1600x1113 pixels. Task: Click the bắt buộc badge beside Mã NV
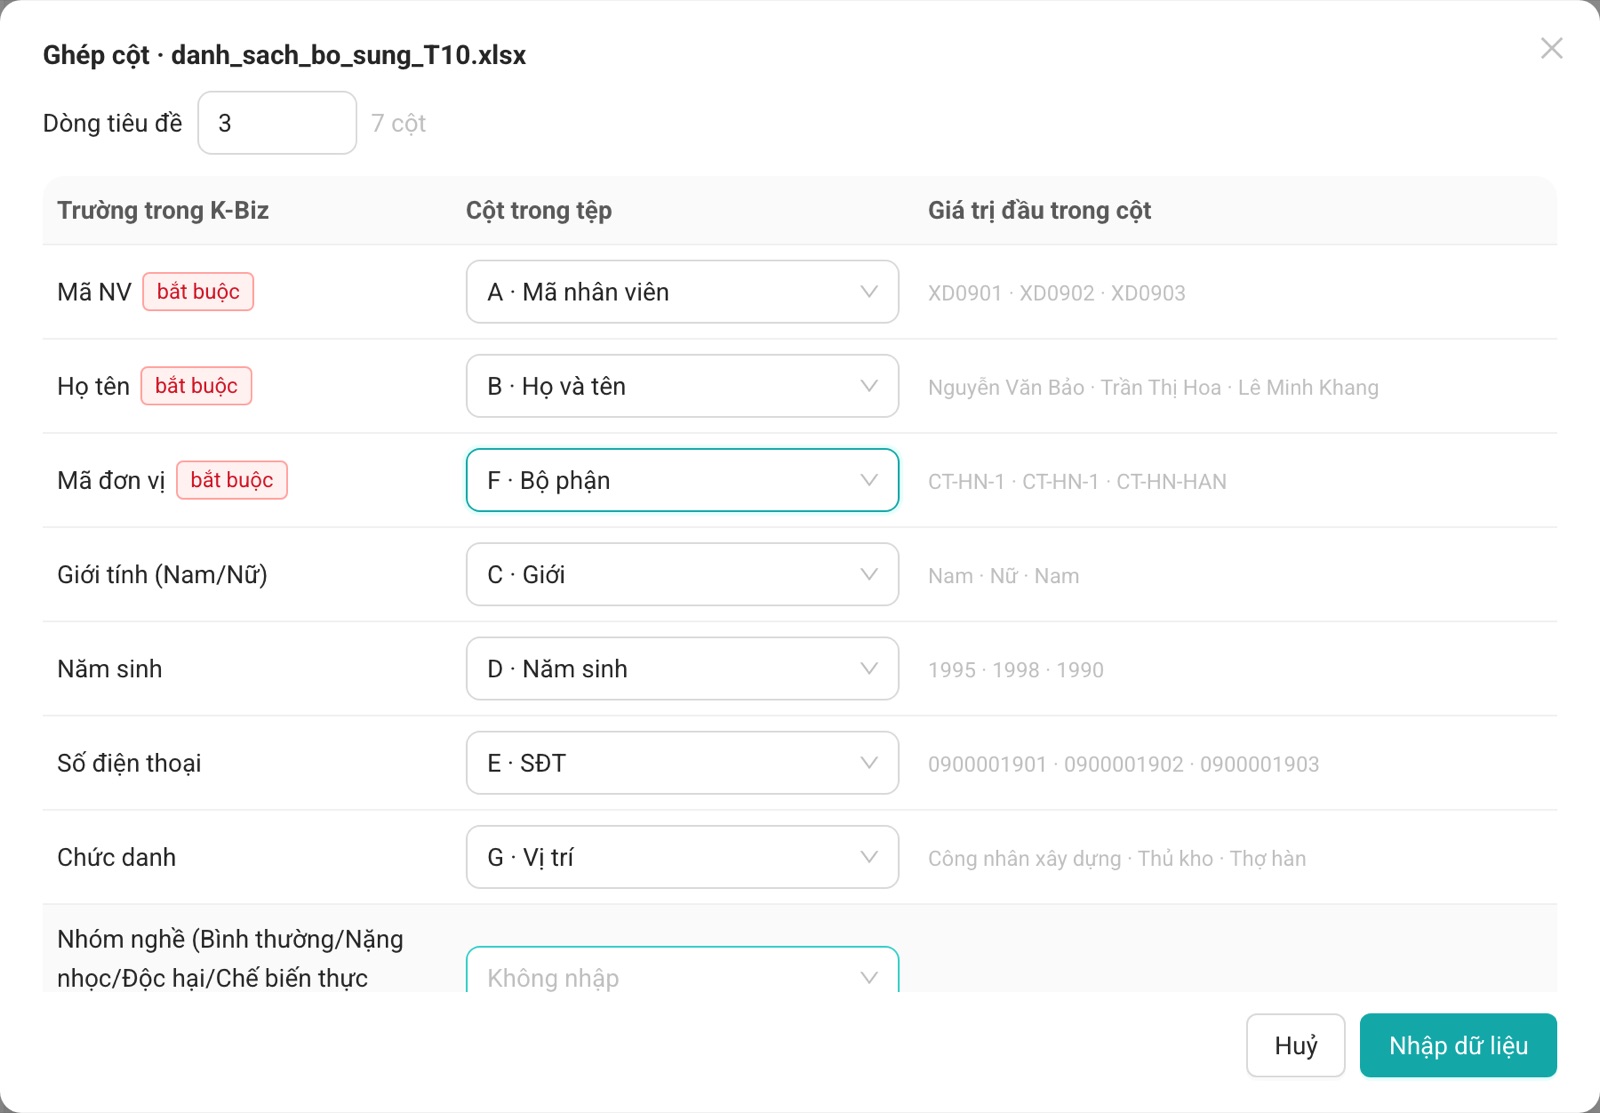(198, 291)
